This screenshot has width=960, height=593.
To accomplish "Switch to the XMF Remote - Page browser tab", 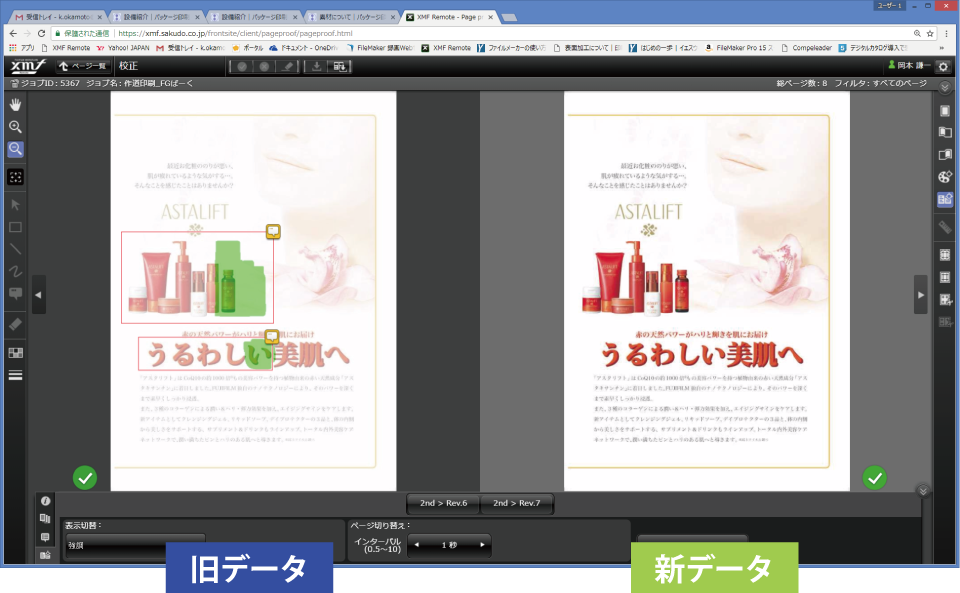I will (x=449, y=17).
